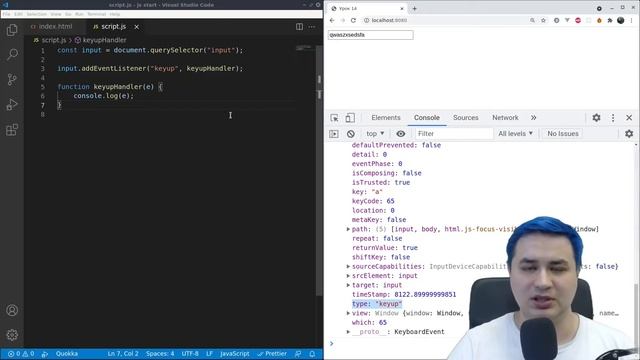Switch to the Network DevTools tab

pos(505,118)
